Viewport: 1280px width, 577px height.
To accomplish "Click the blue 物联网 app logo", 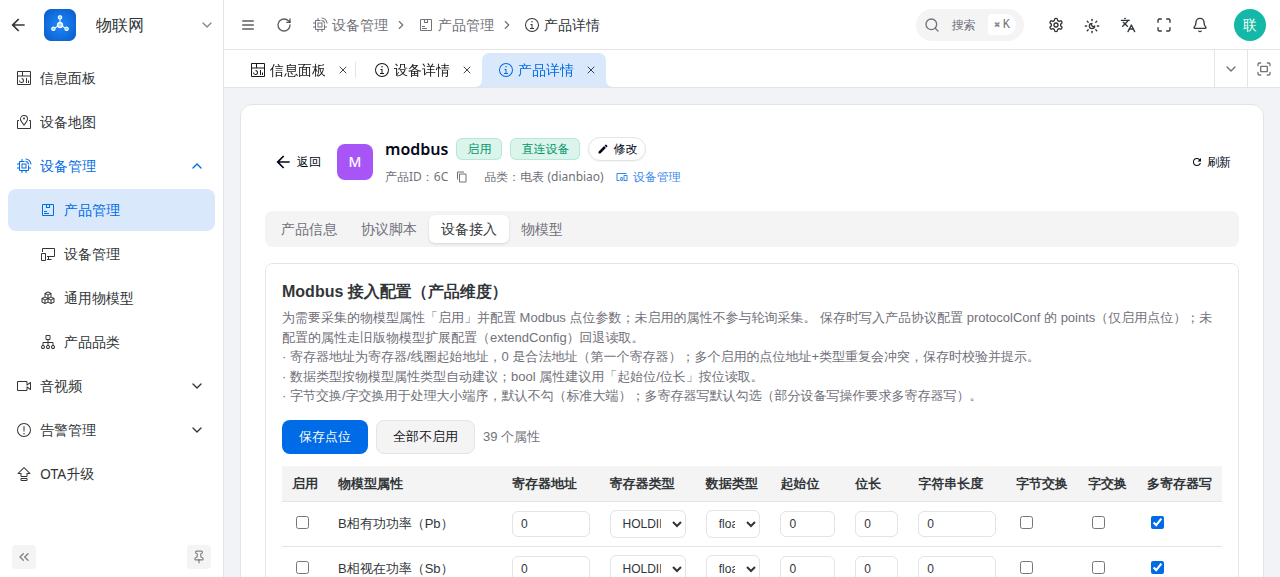I will click(x=60, y=25).
